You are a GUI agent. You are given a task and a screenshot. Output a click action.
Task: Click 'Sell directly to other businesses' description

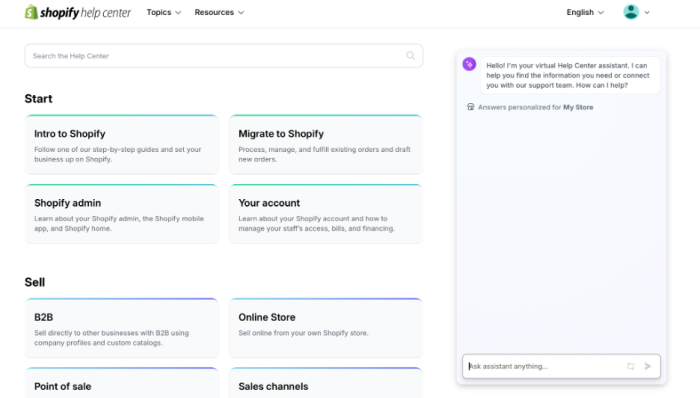tap(112, 338)
